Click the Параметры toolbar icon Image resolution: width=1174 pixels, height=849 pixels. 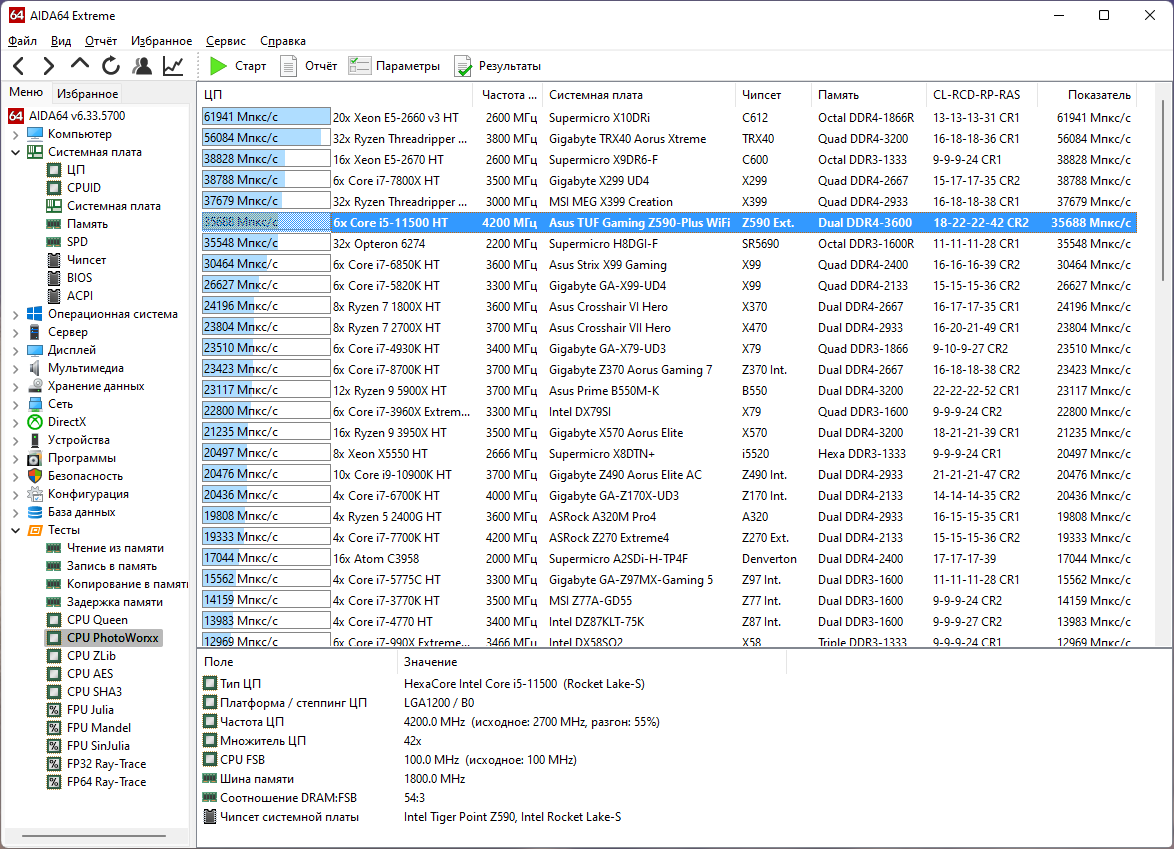[x=359, y=66]
